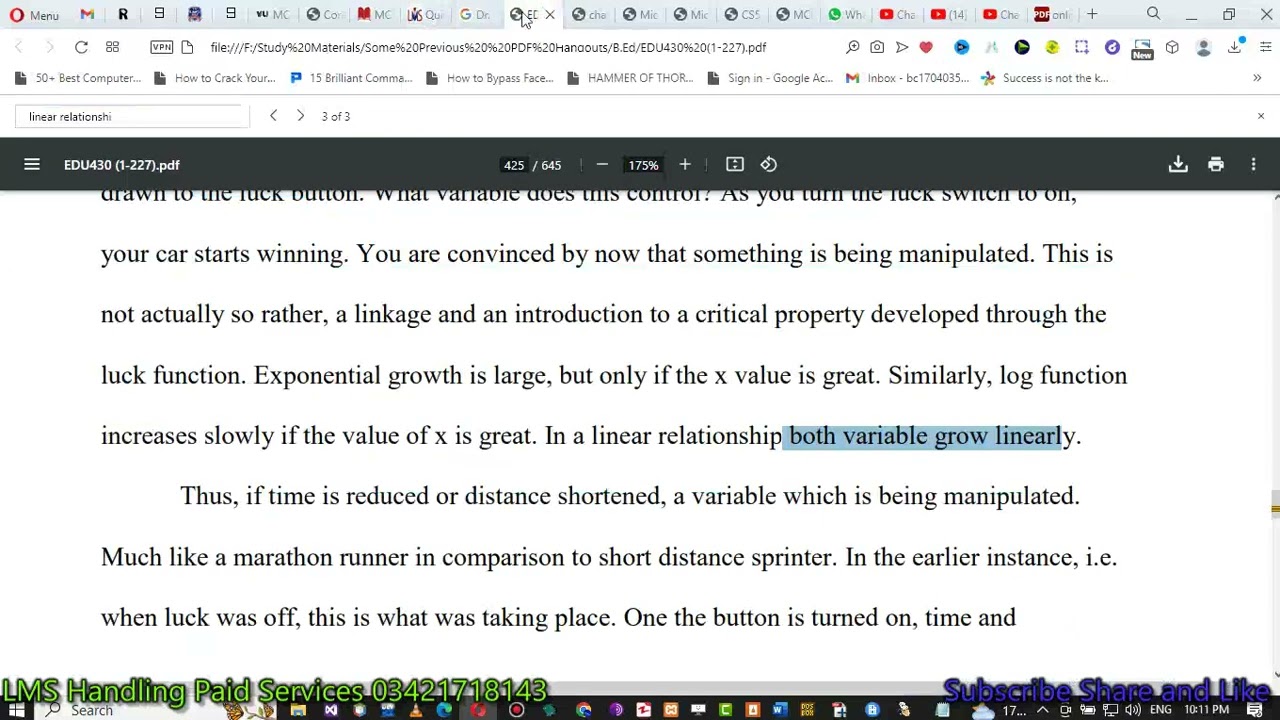
Task: Open Microsoft Word from the taskbar
Action: 779,710
